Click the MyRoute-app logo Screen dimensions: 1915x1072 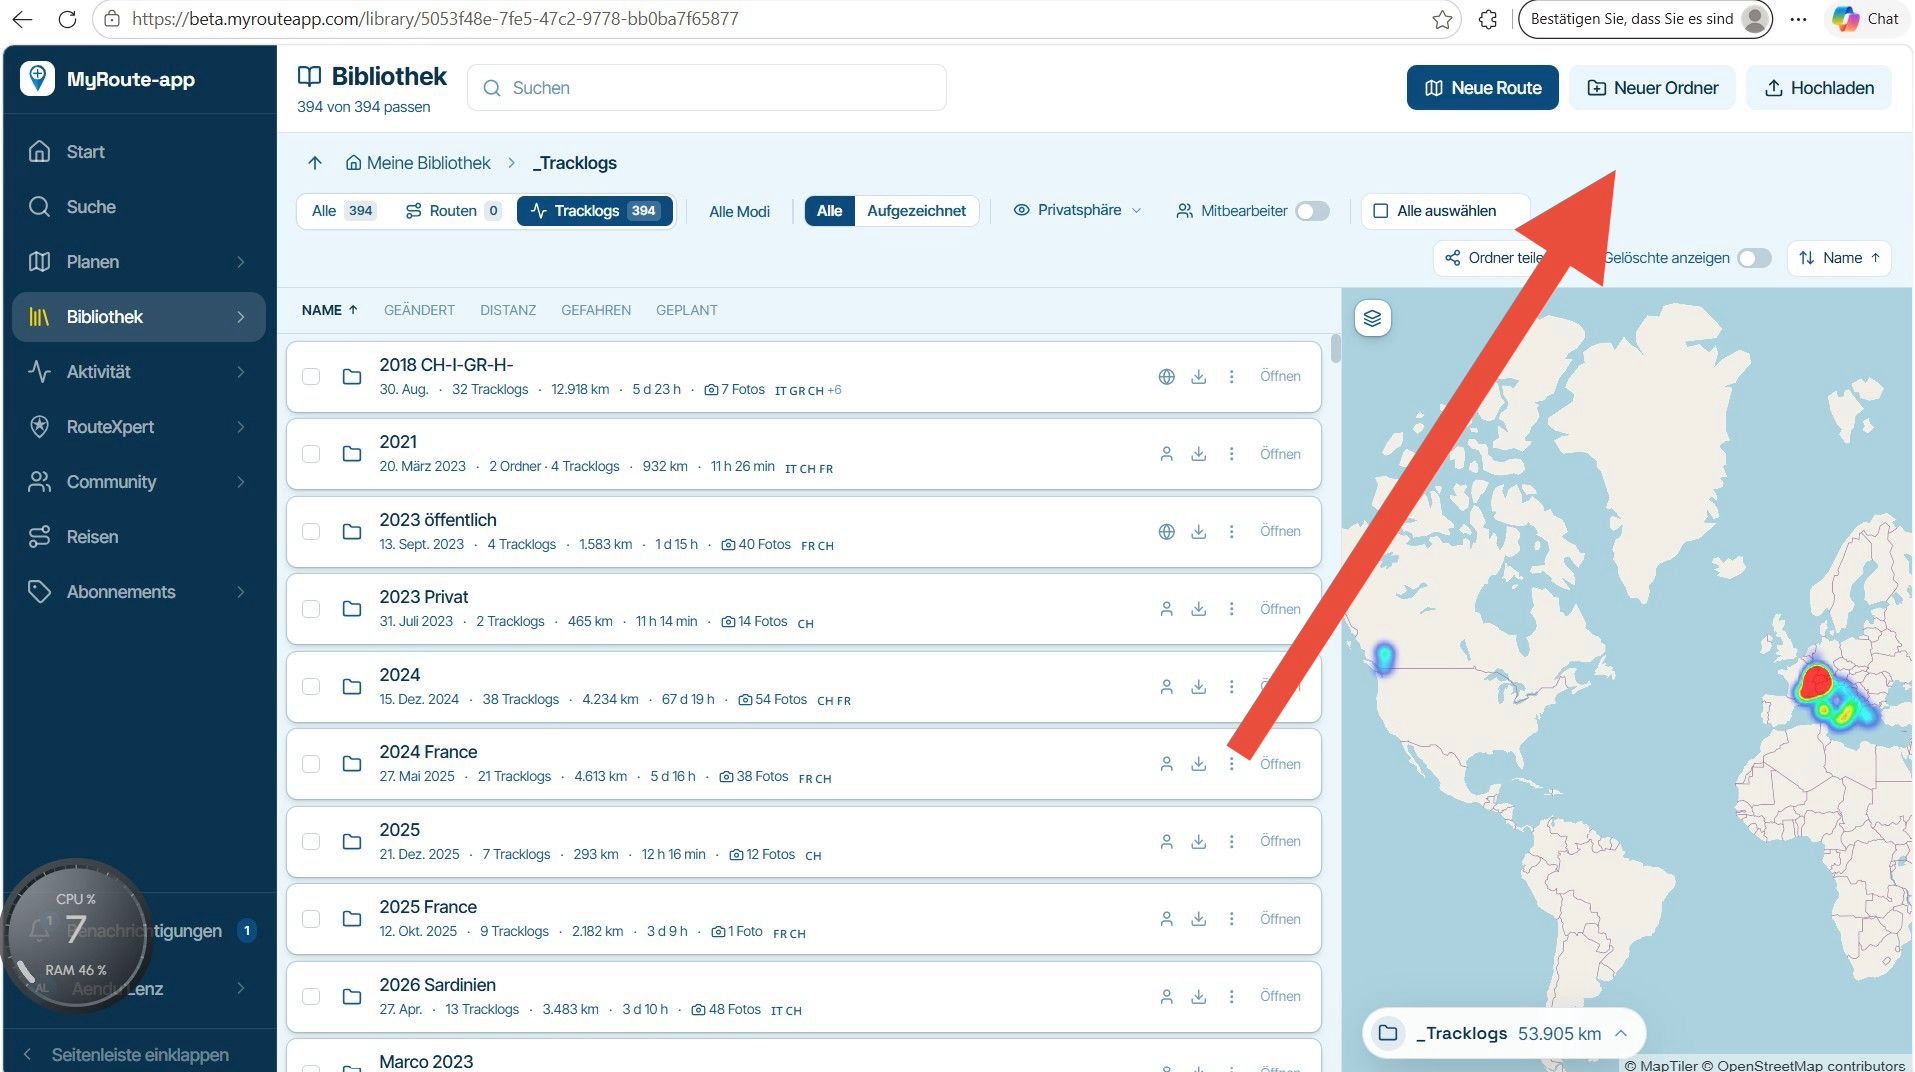[37, 79]
